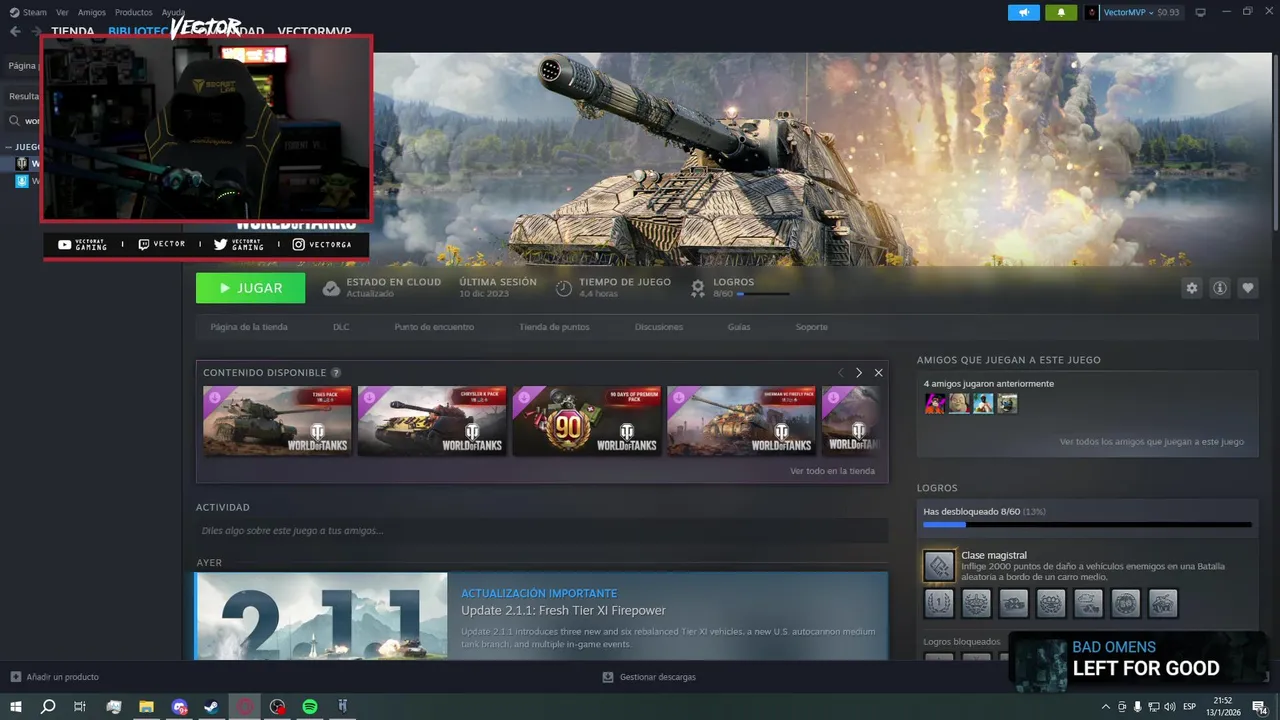Open the Amigos menu

(x=92, y=12)
